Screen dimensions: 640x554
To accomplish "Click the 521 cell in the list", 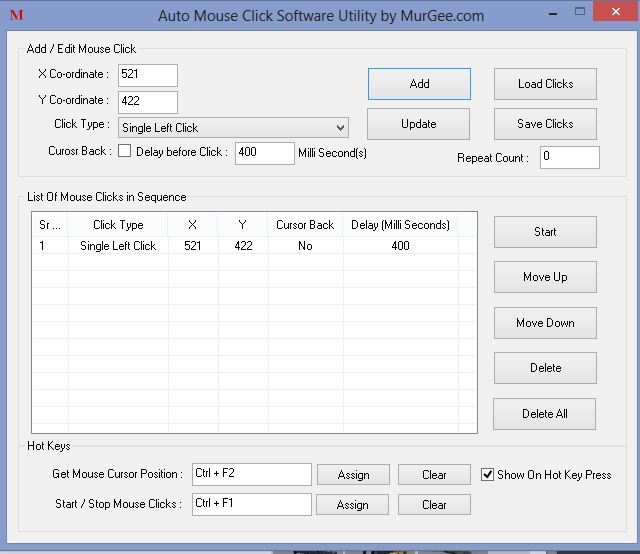I will click(193, 246).
